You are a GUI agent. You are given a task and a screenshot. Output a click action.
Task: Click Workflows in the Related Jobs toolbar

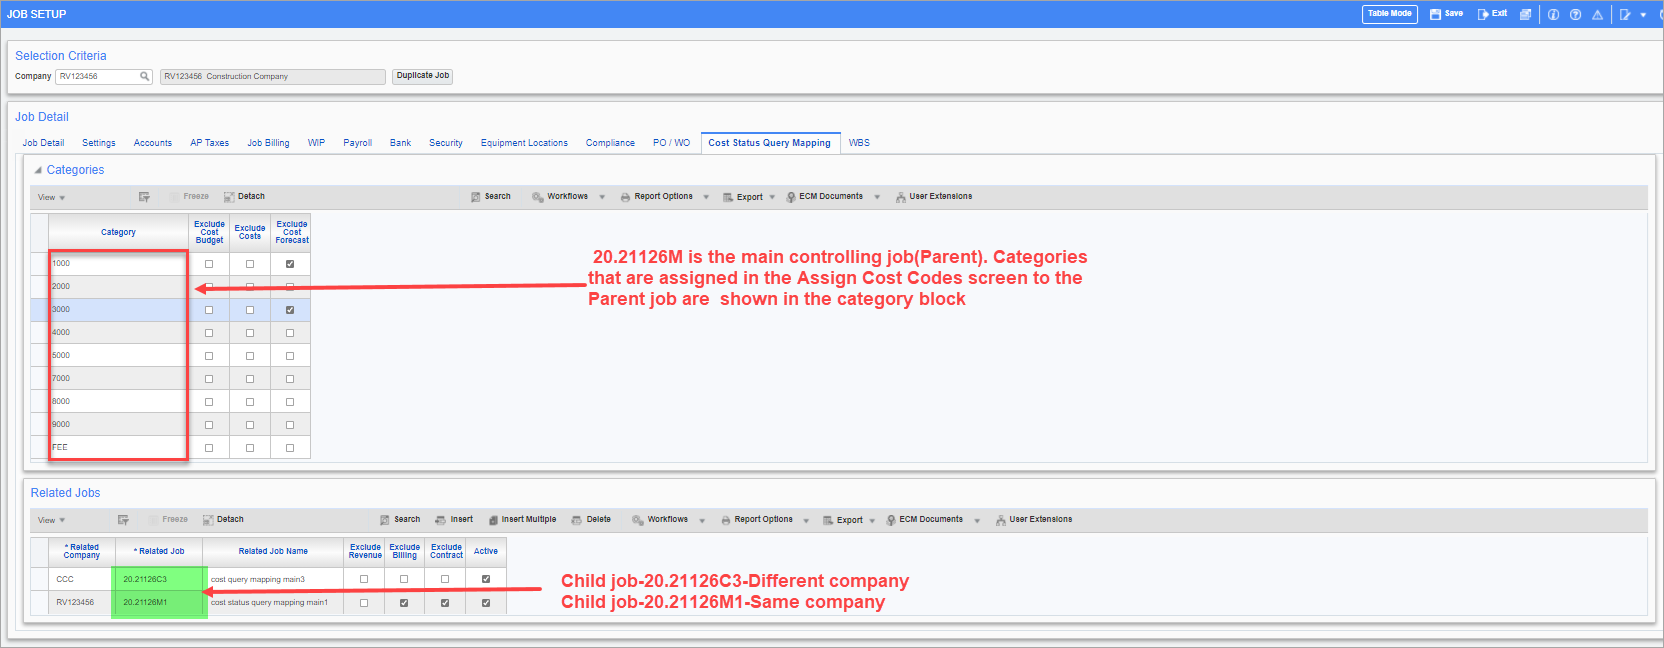pyautogui.click(x=660, y=520)
